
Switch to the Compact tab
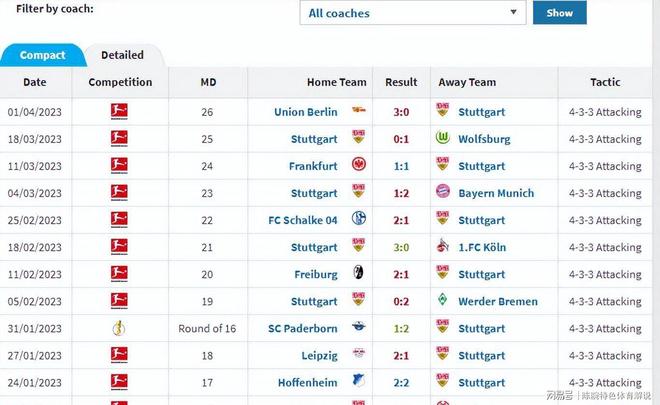point(42,55)
